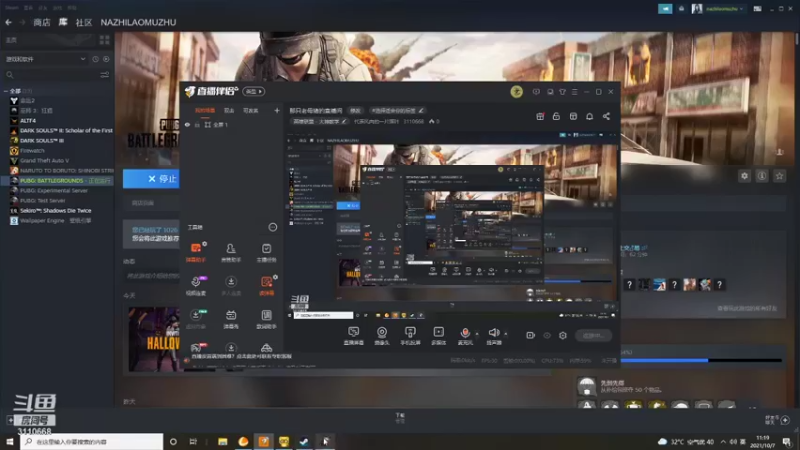Click the Windows taskbar search box
The height and width of the screenshot is (450, 800).
pos(92,441)
